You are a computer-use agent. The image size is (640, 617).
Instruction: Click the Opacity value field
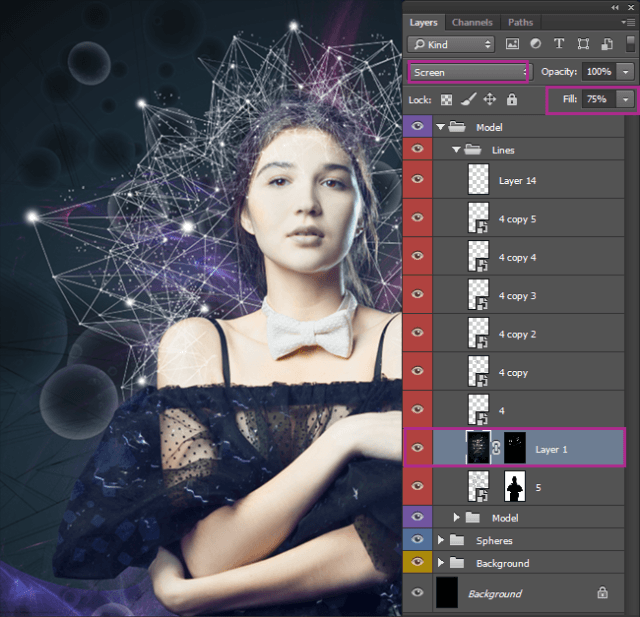pos(599,72)
